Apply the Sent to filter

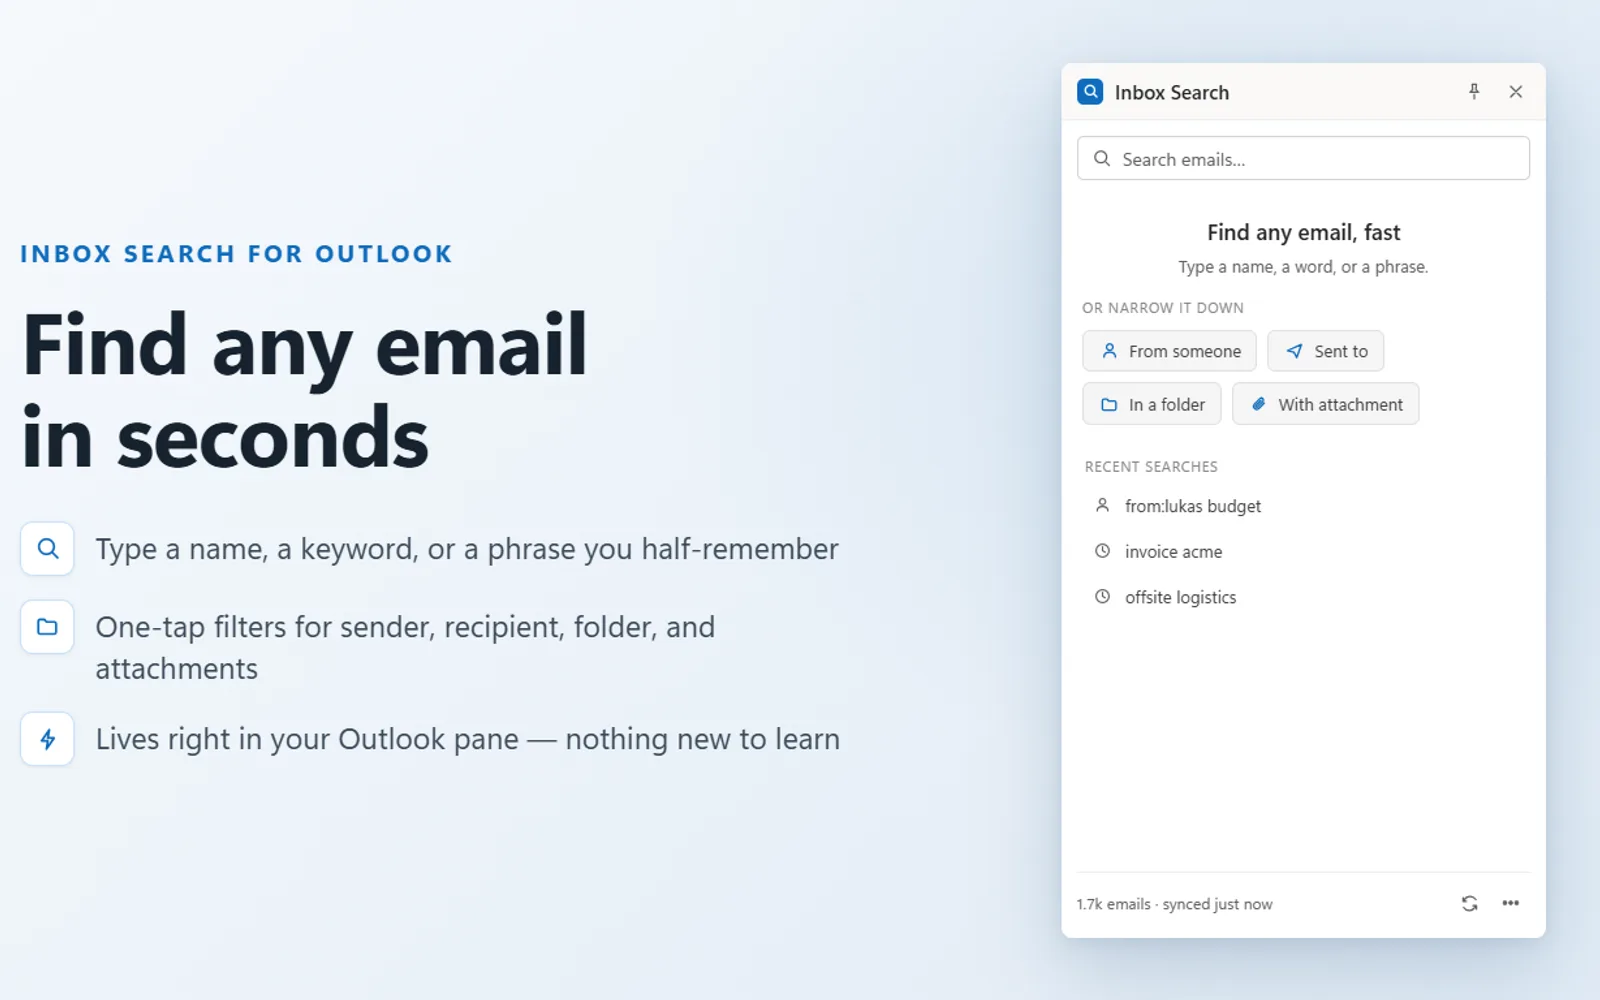click(x=1326, y=351)
